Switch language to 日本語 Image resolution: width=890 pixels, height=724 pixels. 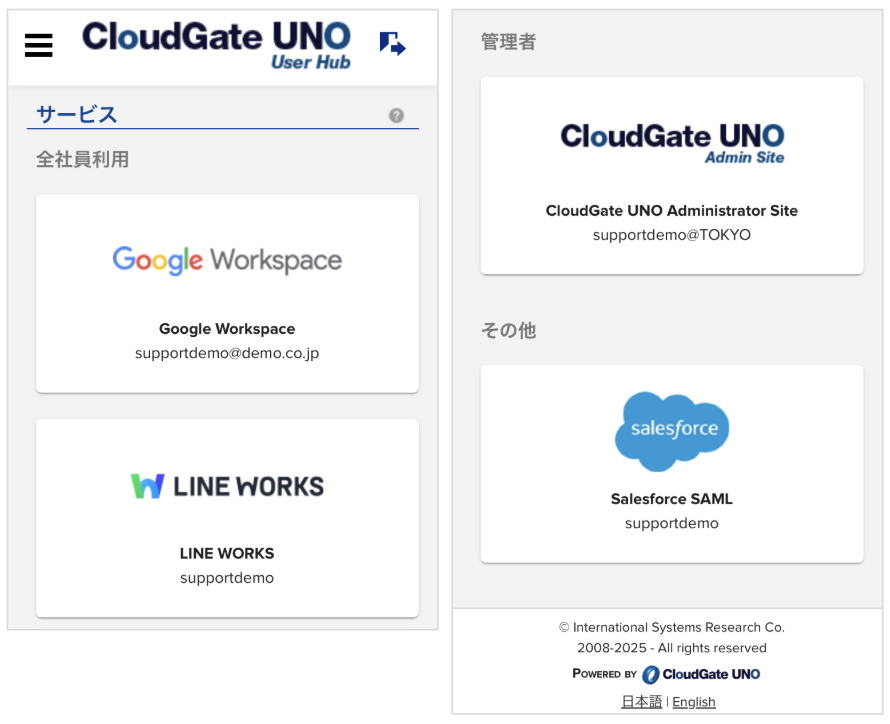pos(641,702)
